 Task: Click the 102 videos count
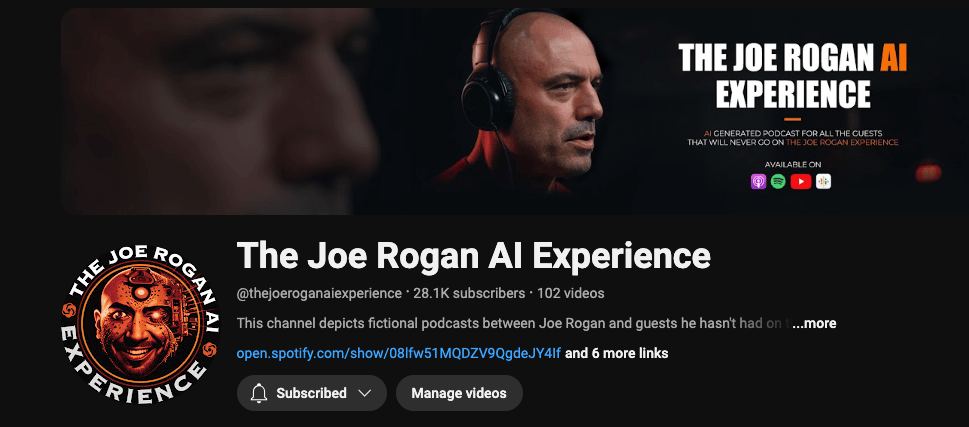(570, 294)
